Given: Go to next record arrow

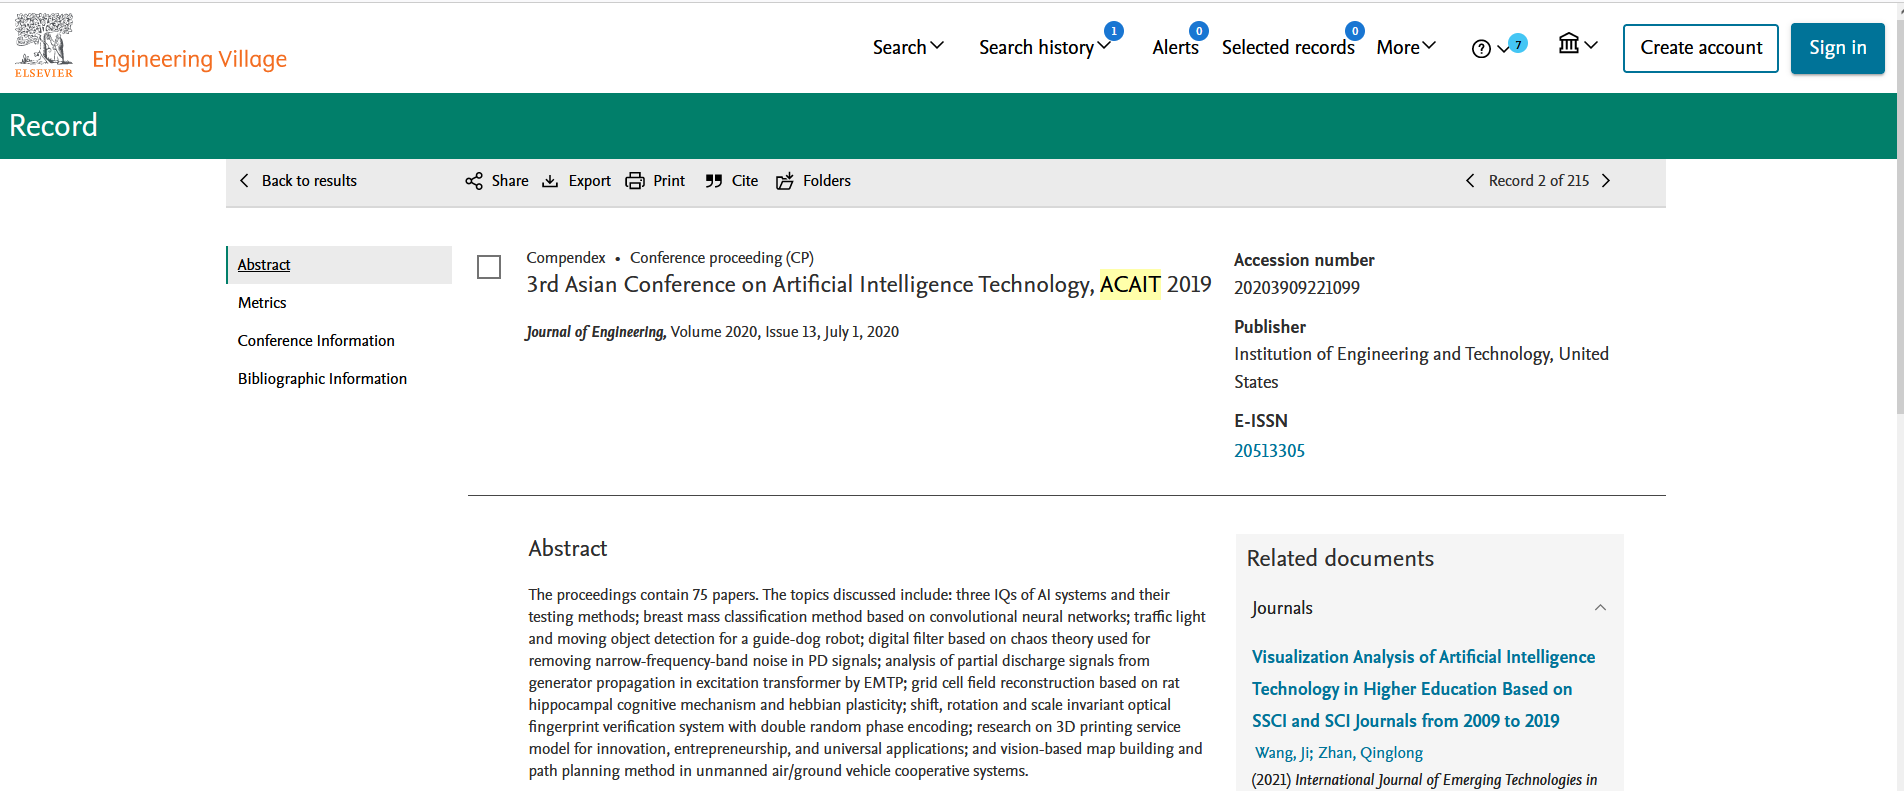Looking at the screenshot, I should click(1606, 181).
